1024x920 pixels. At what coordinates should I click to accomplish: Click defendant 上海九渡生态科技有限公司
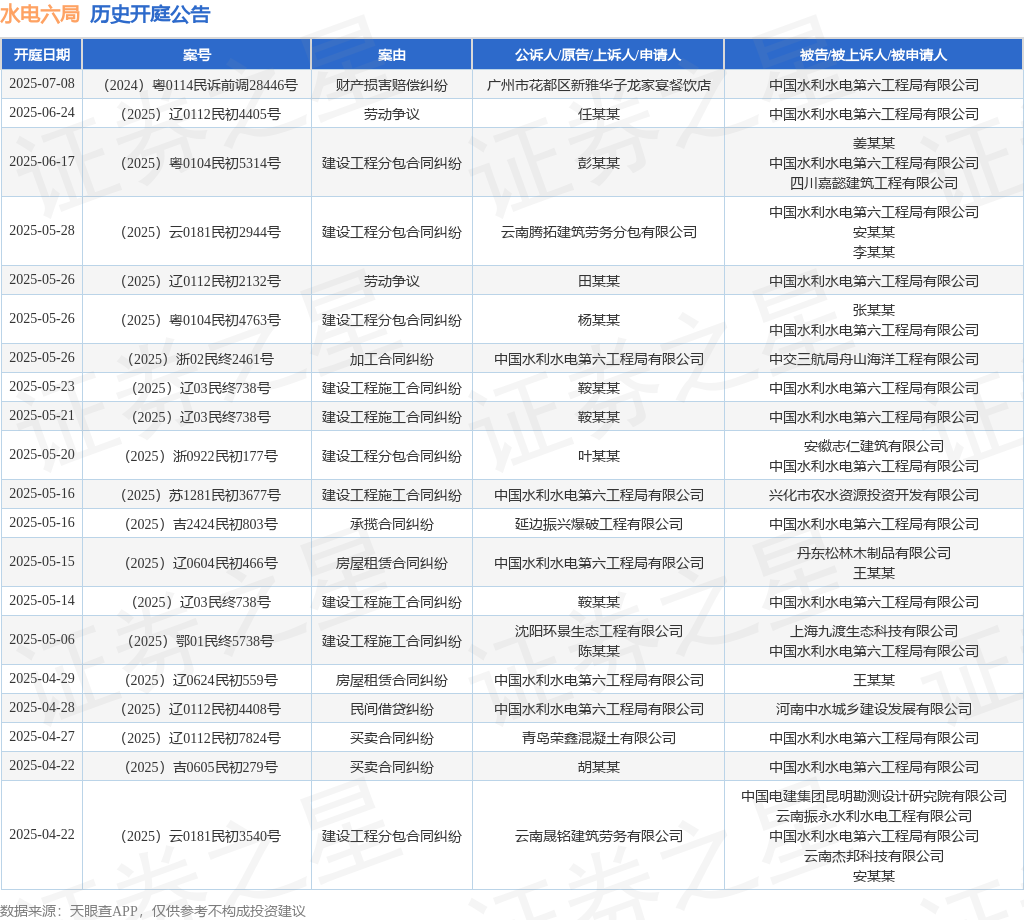click(x=874, y=631)
